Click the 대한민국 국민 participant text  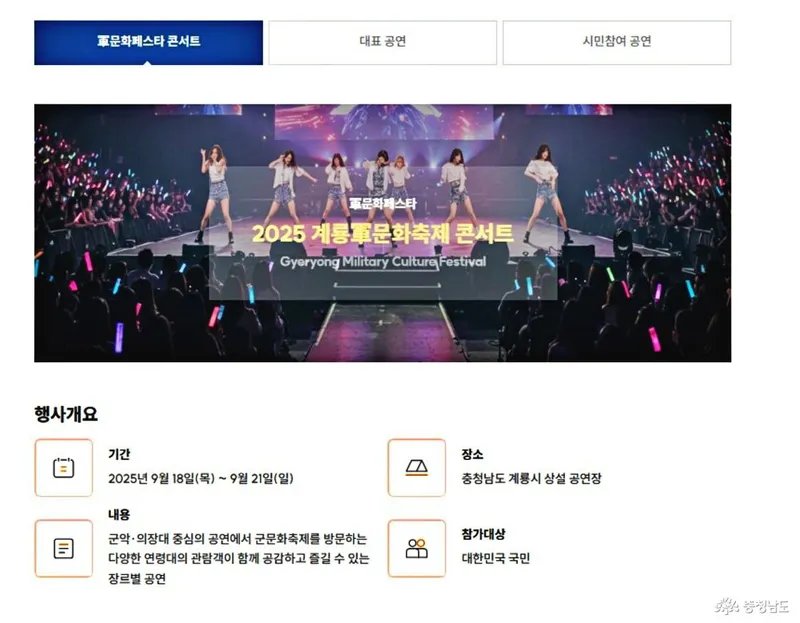click(x=495, y=558)
